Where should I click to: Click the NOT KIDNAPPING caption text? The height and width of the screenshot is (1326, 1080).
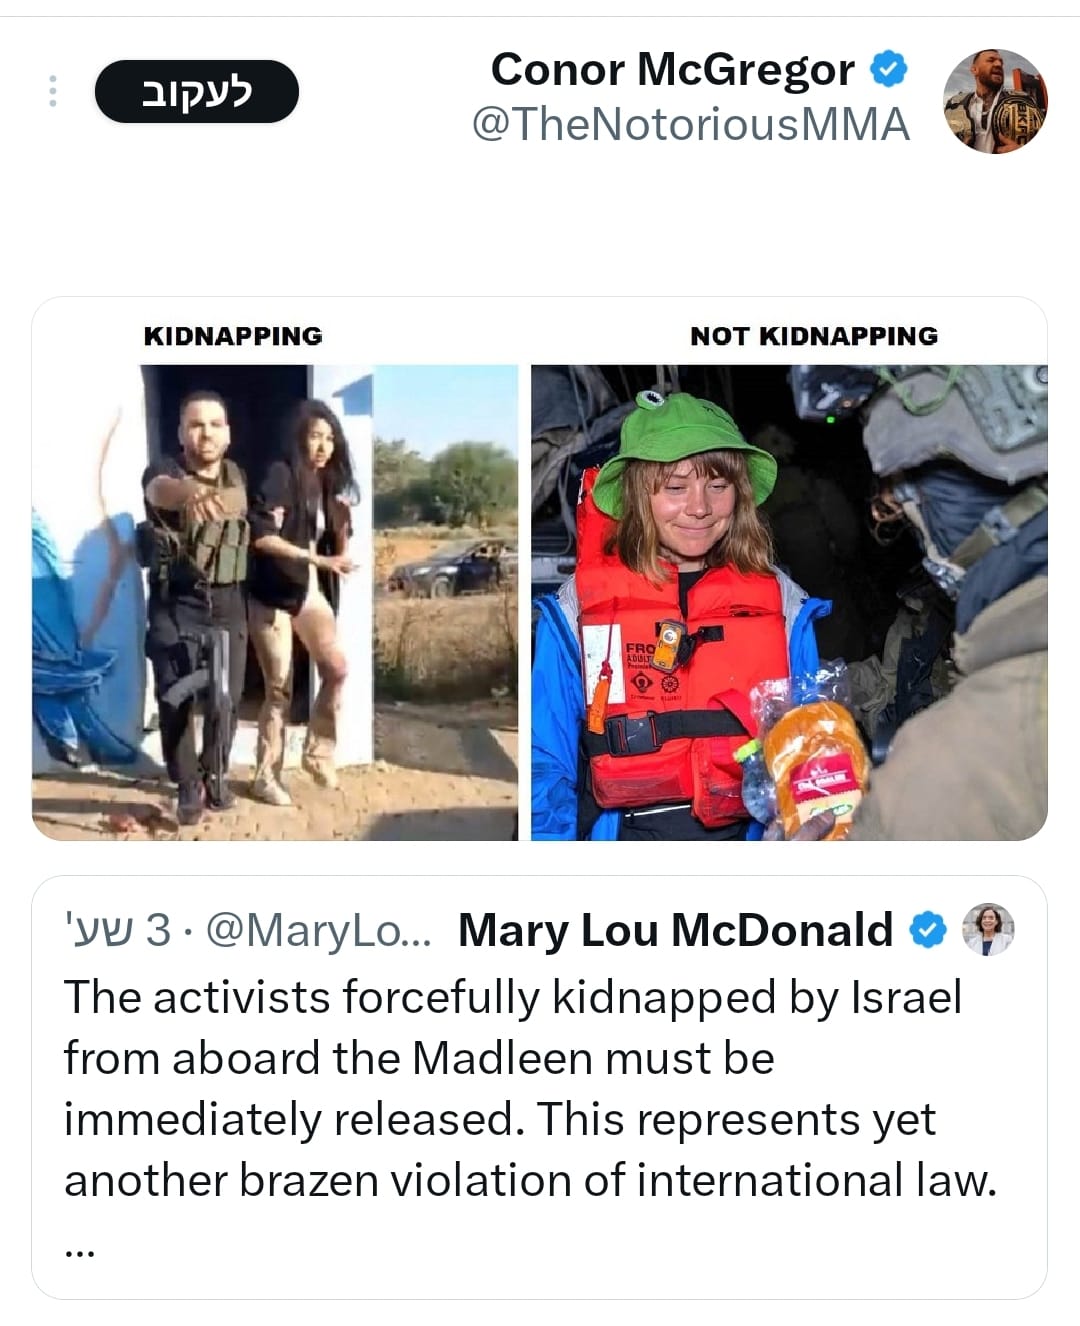(814, 336)
